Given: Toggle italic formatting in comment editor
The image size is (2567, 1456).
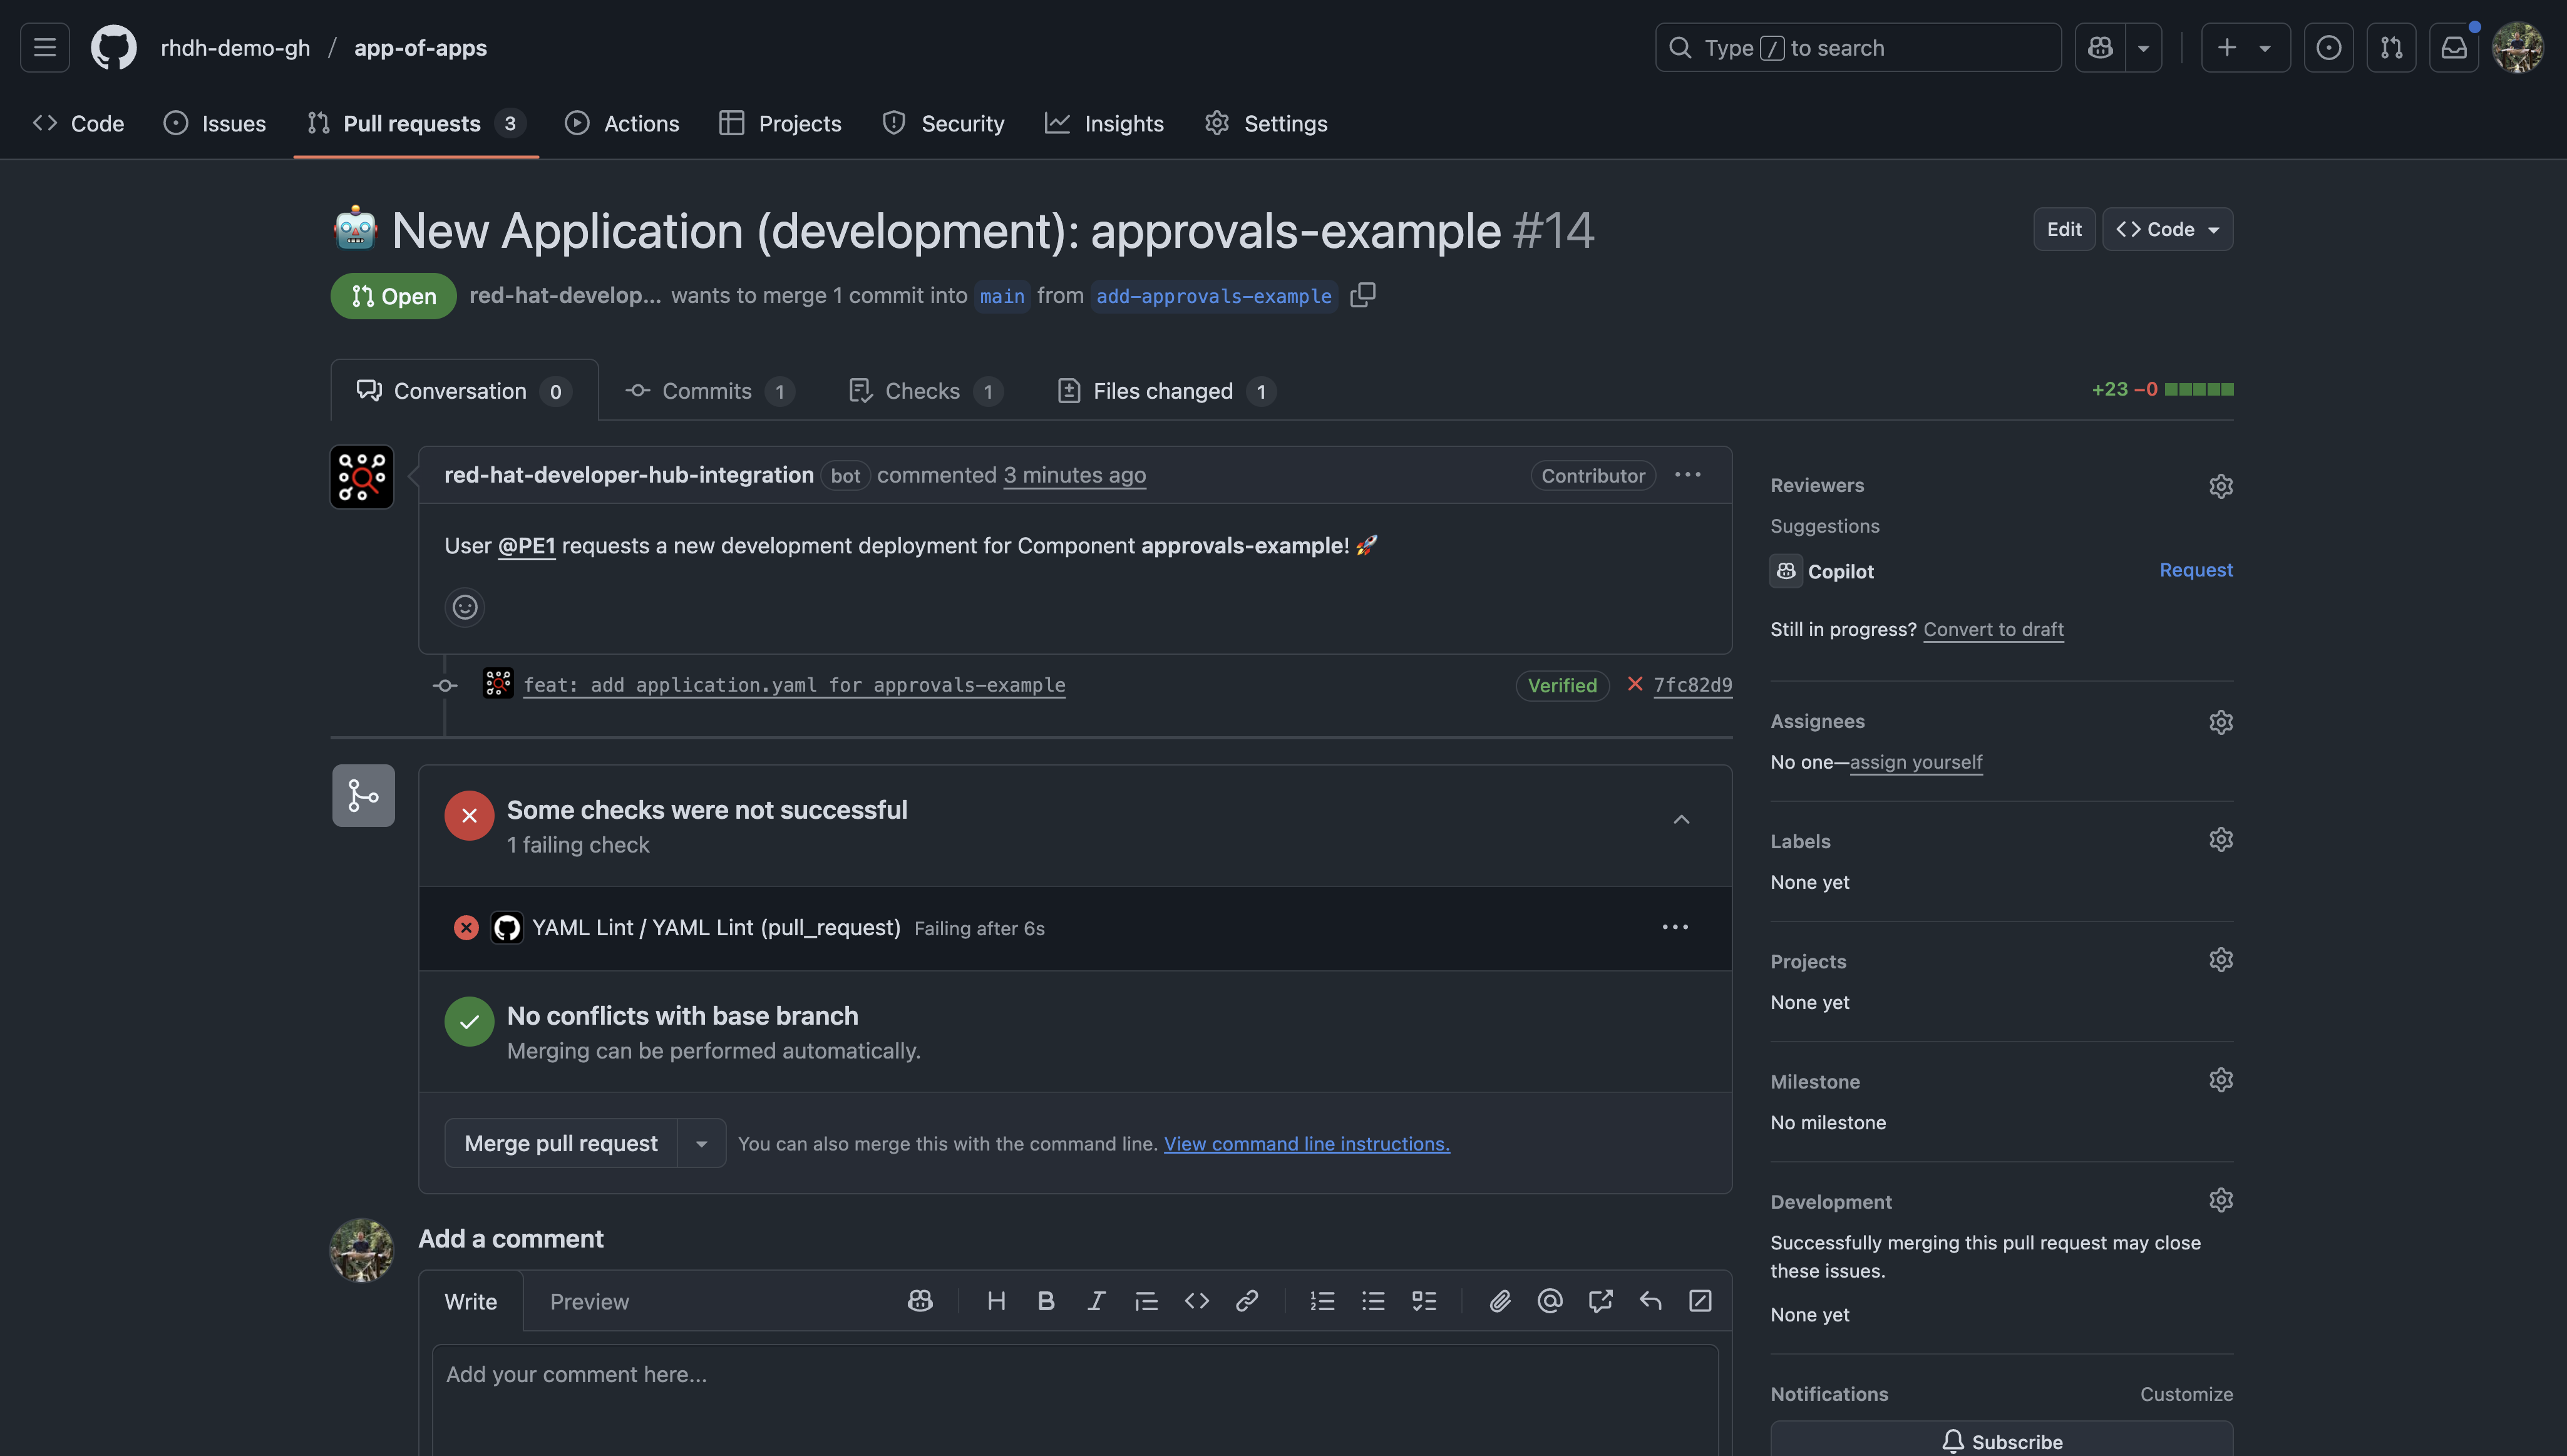Looking at the screenshot, I should tap(1096, 1301).
